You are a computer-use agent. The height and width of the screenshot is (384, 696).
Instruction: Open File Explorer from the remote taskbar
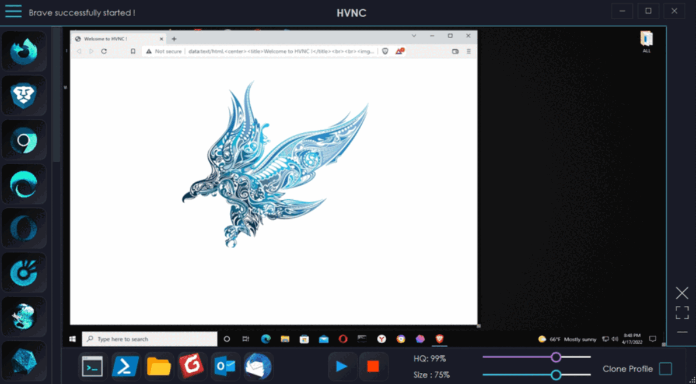[285, 339]
